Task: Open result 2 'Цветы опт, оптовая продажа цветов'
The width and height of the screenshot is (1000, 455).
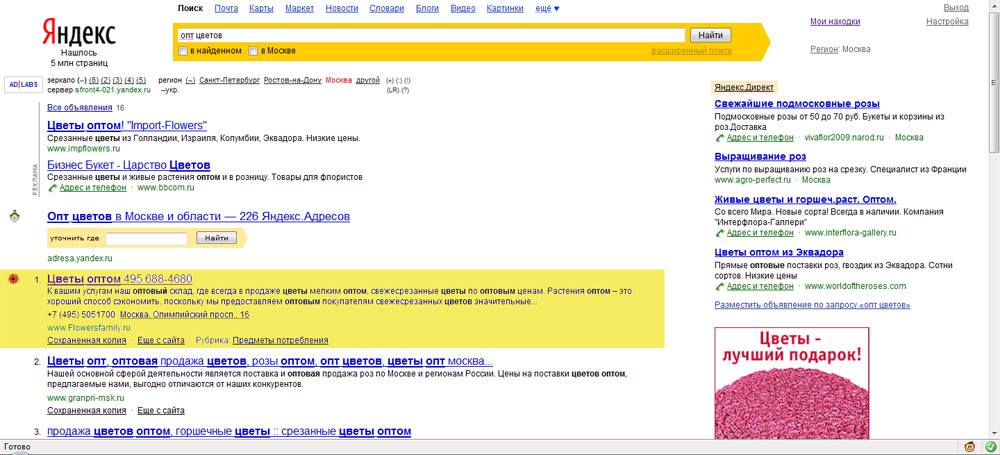Action: [x=270, y=362]
